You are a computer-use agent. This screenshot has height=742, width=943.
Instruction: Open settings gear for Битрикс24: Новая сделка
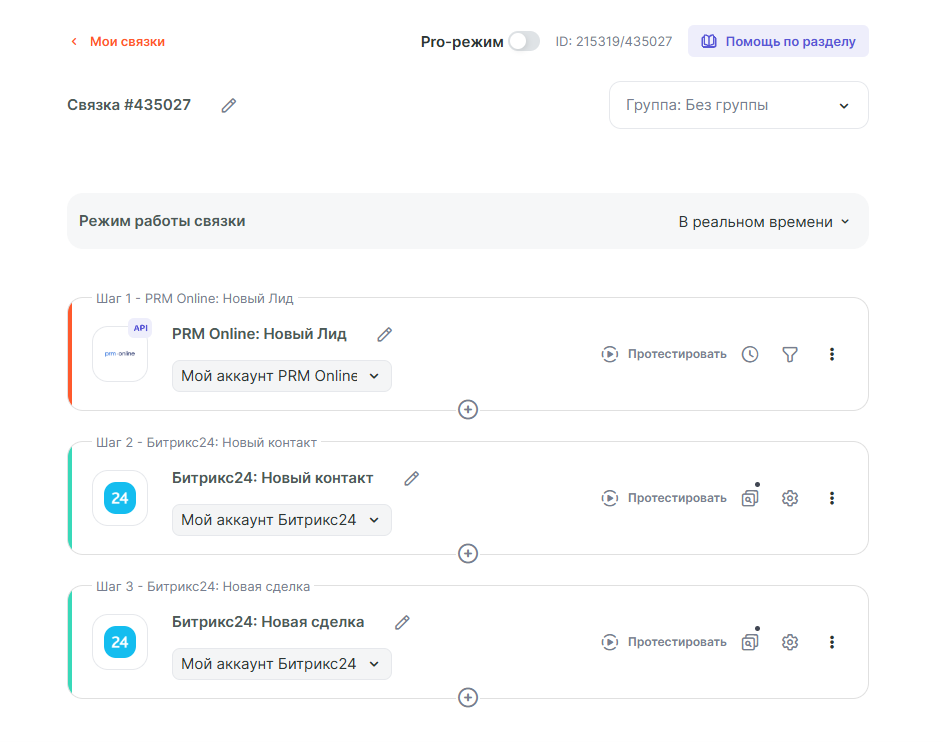[x=790, y=642]
